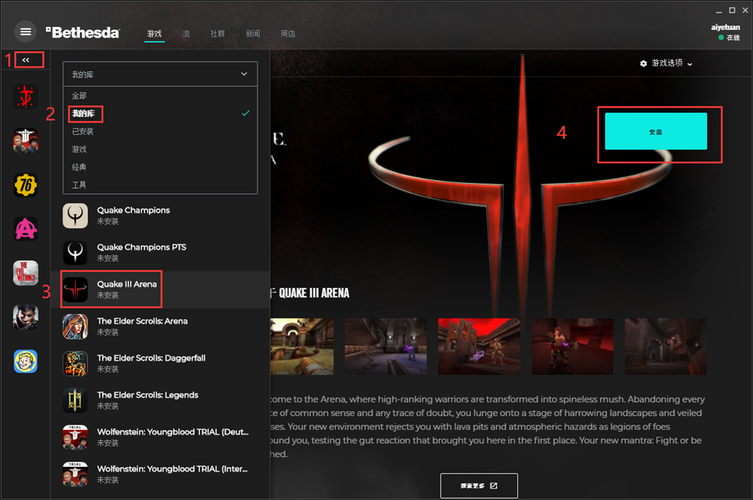753x500 pixels.
Task: Expand the 游戏选项 dropdown chevron
Action: 690,64
